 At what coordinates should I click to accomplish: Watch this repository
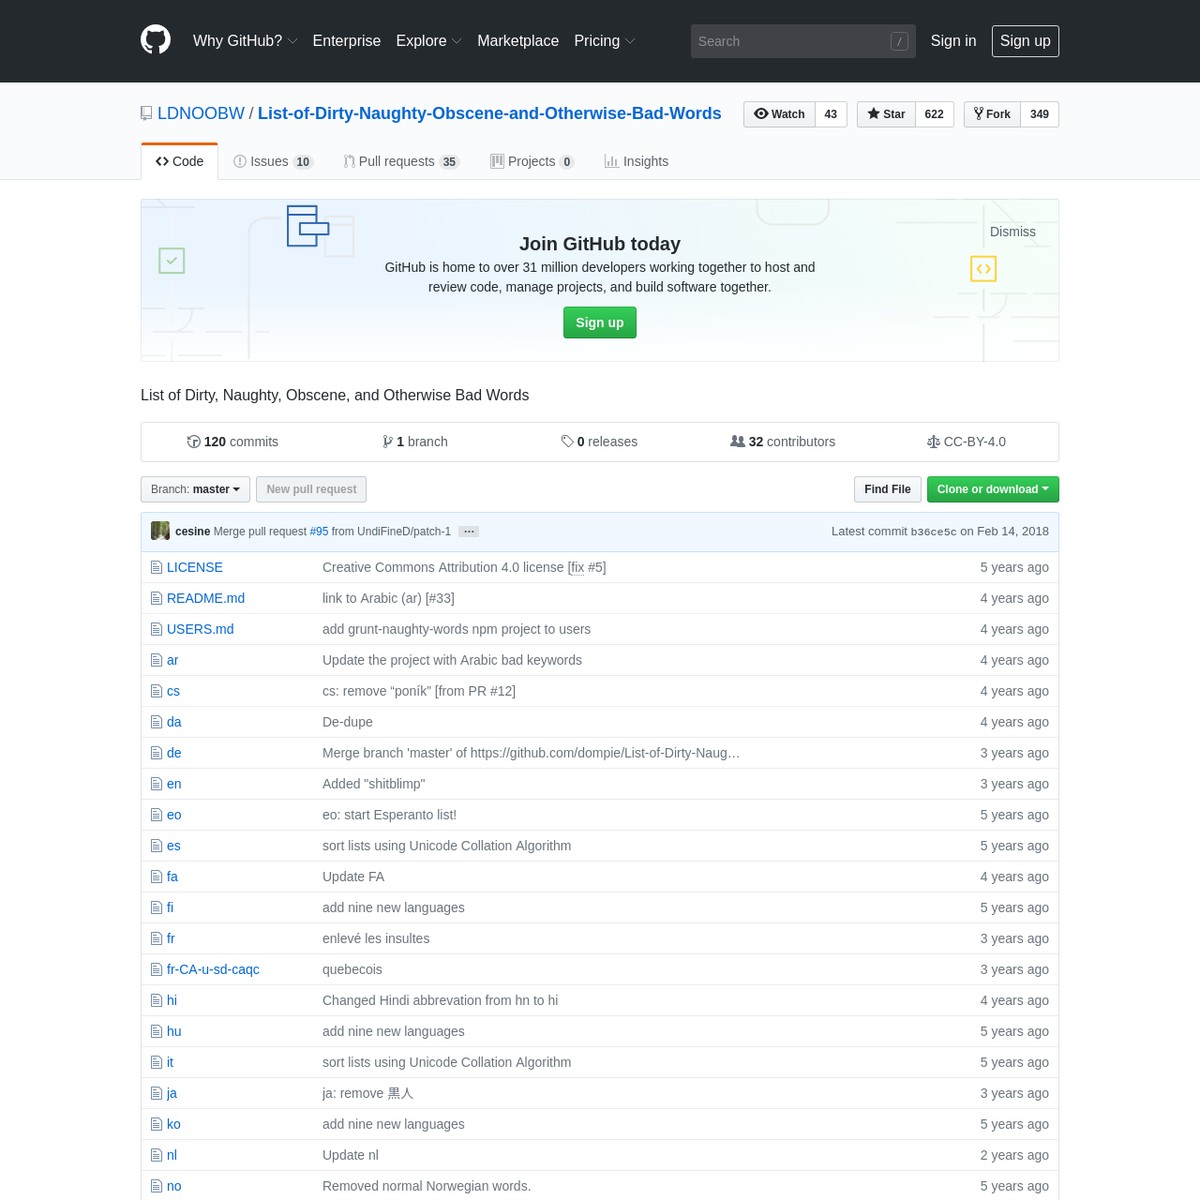780,114
